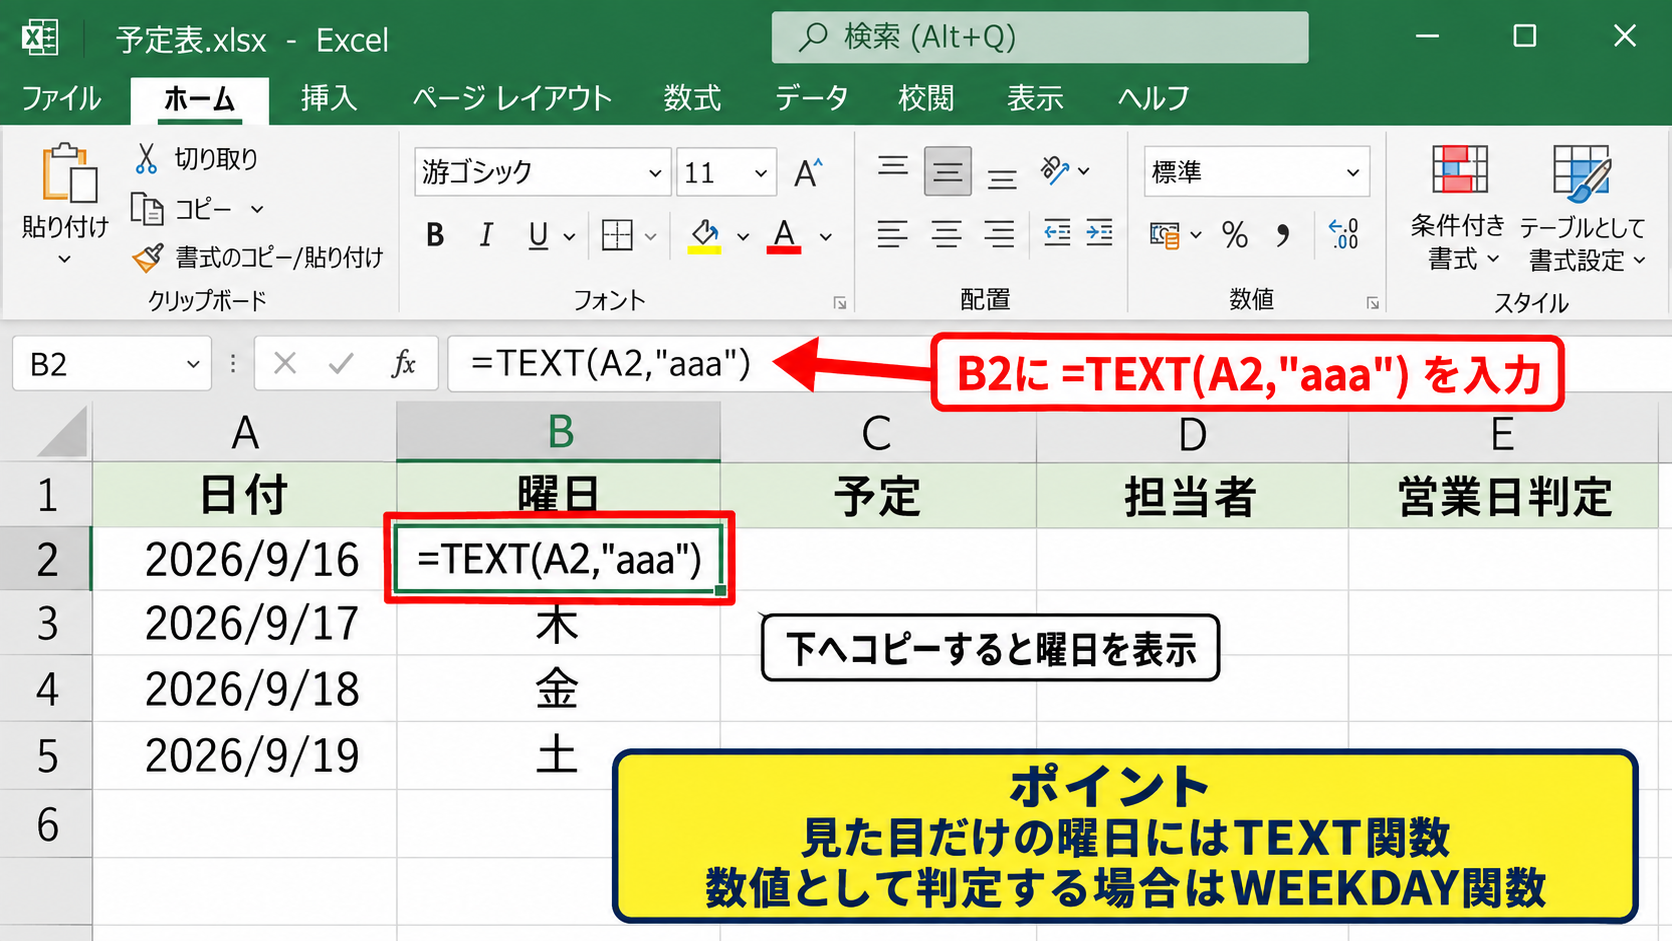The height and width of the screenshot is (941, 1672).
Task: Expand the Name Box dropdown next to B2
Action: [194, 364]
